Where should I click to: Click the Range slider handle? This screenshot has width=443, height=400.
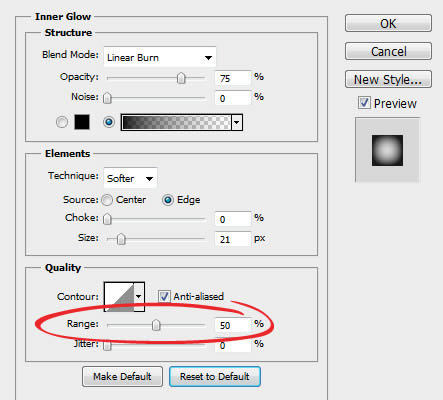[156, 325]
